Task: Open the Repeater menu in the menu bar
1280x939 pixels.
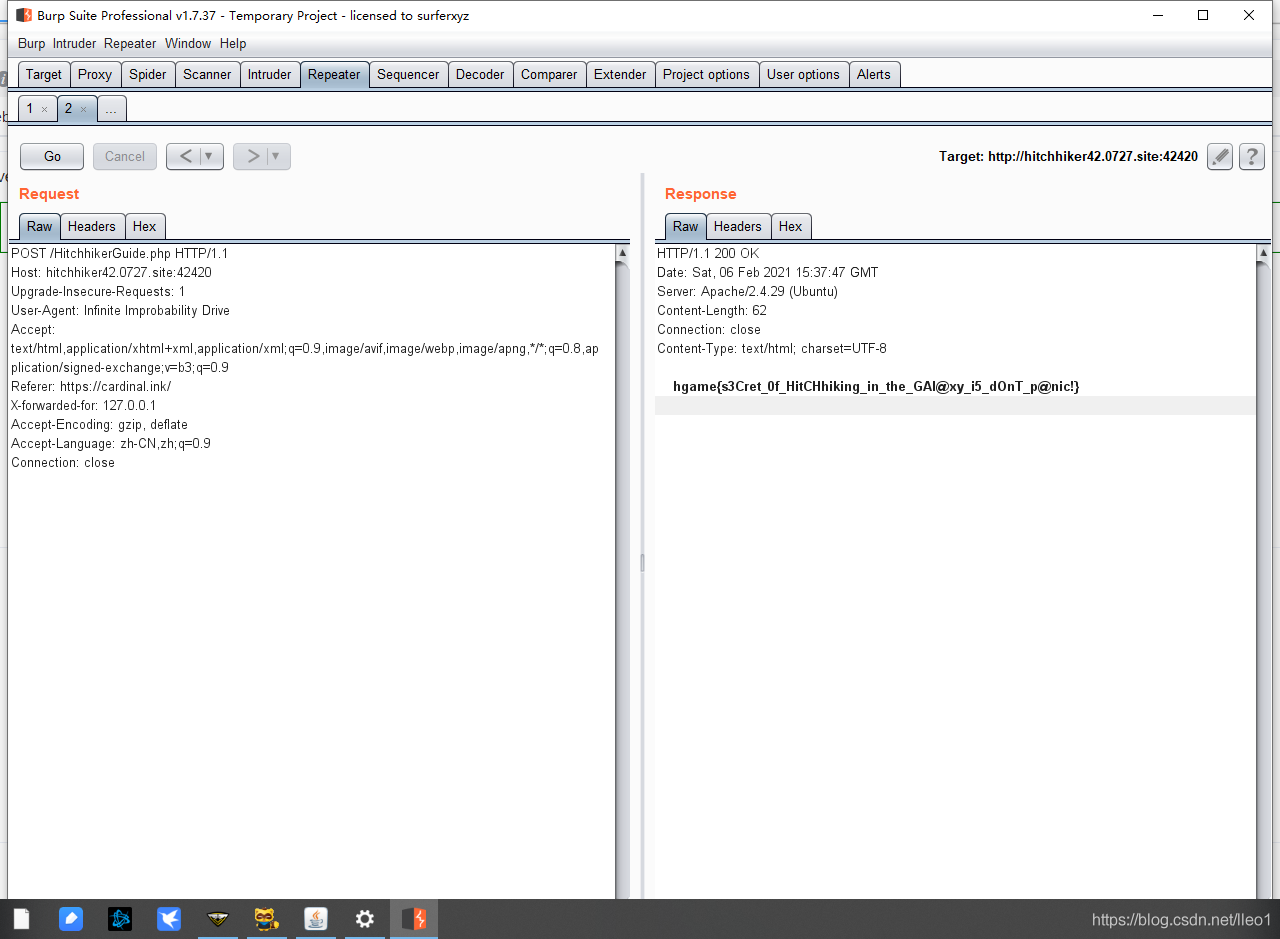Action: [130, 44]
